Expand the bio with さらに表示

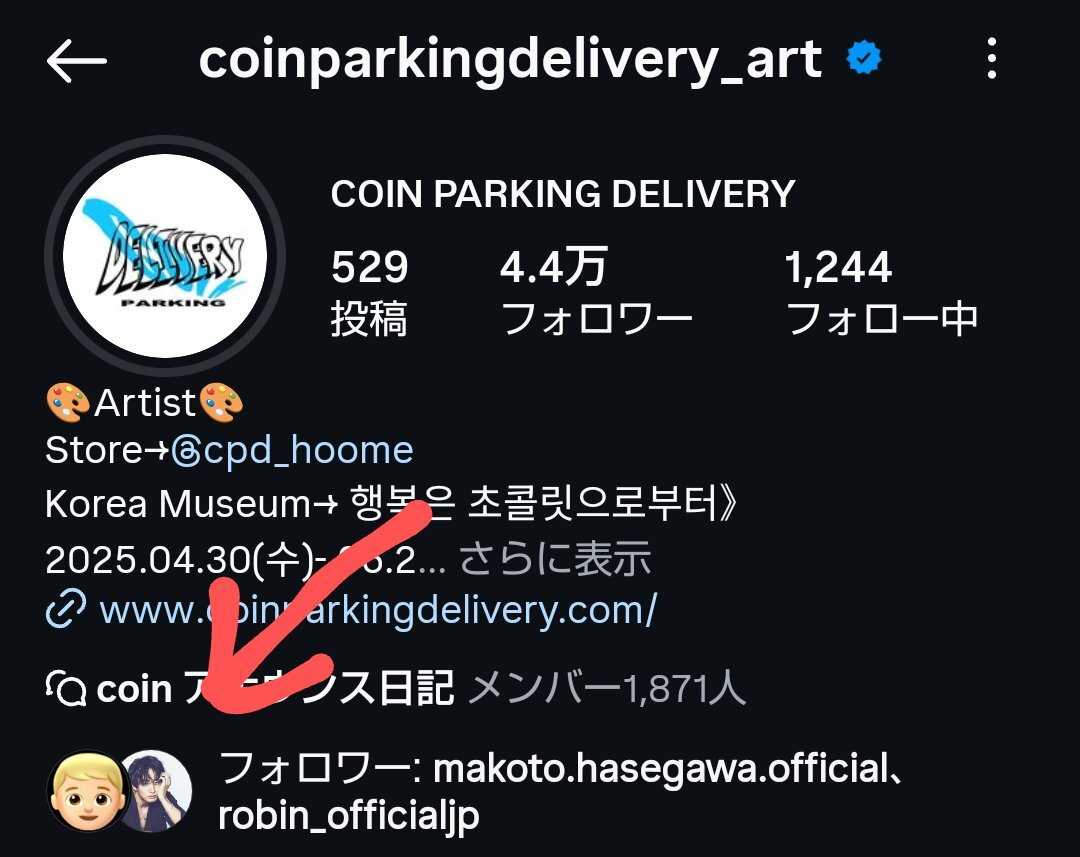554,558
